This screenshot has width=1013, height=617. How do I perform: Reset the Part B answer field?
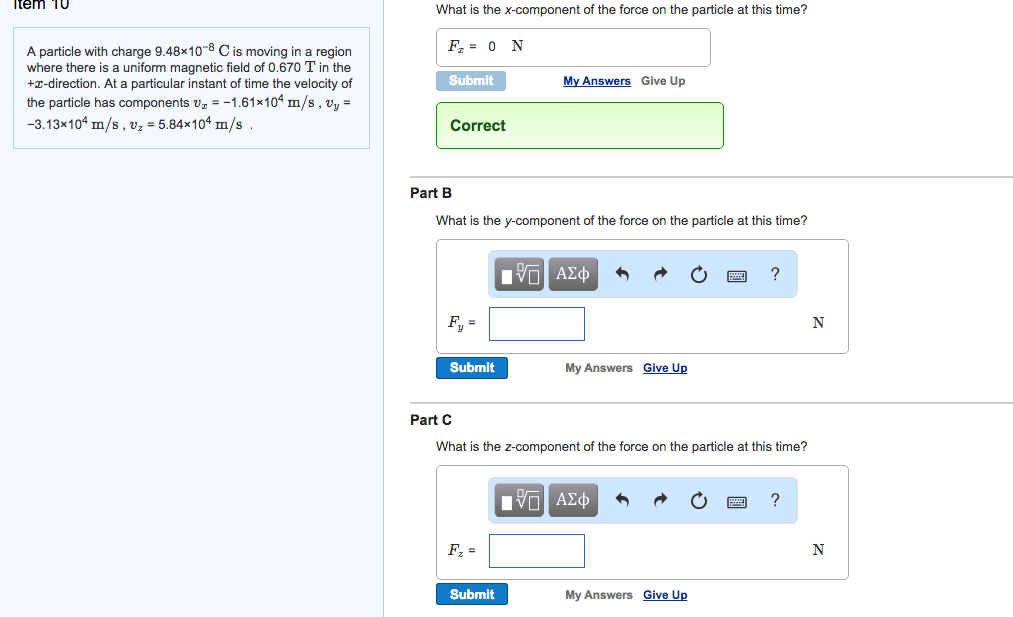click(697, 275)
